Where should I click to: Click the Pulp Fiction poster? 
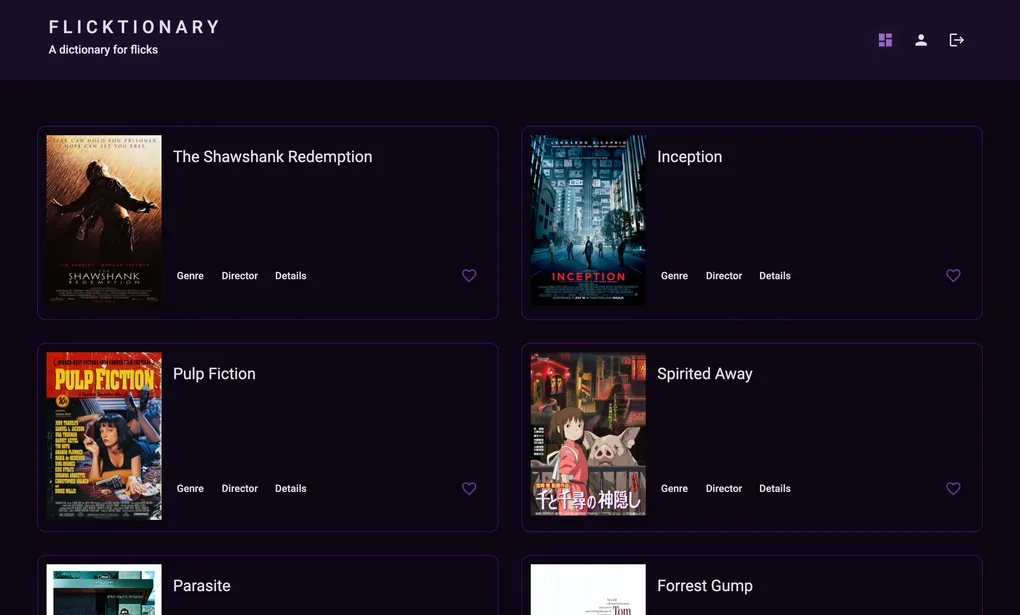(103, 436)
